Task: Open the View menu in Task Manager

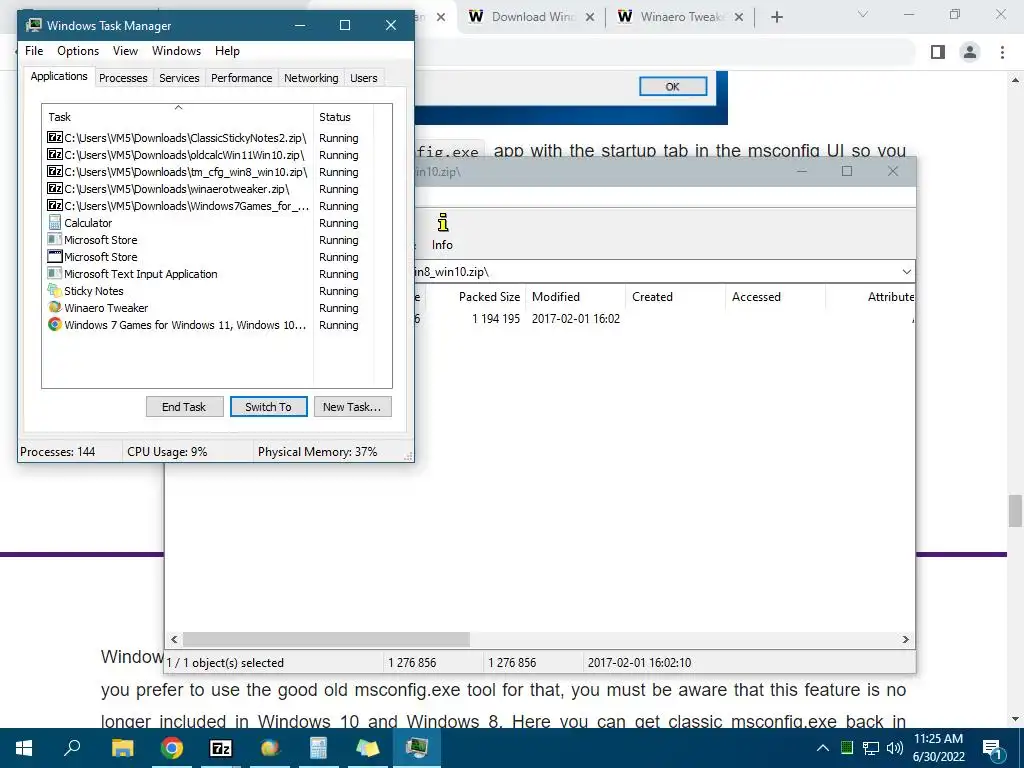Action: (125, 51)
